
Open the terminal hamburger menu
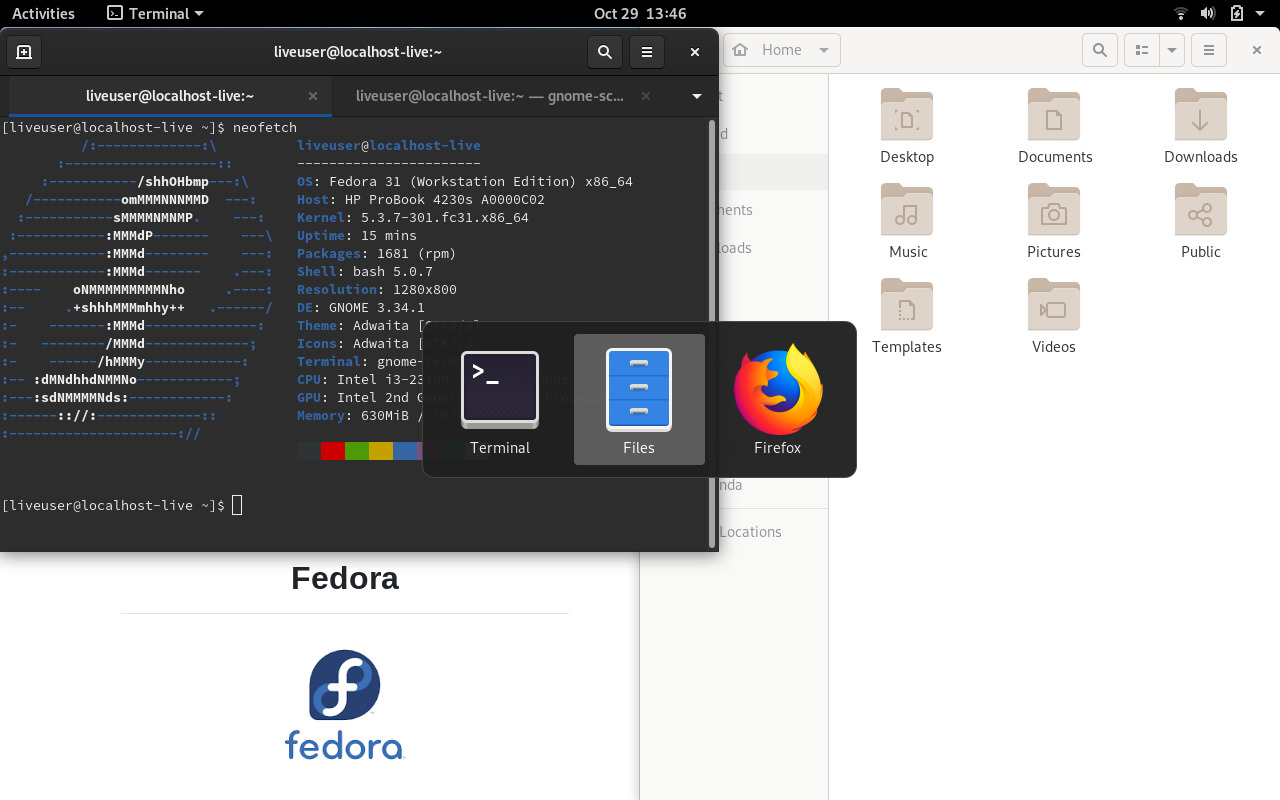coord(647,52)
